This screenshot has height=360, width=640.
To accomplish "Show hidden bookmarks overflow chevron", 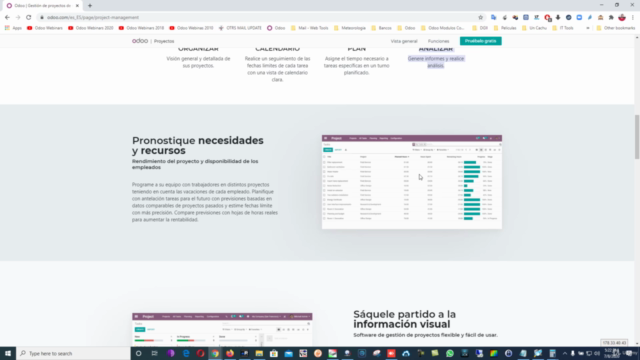I will point(588,28).
